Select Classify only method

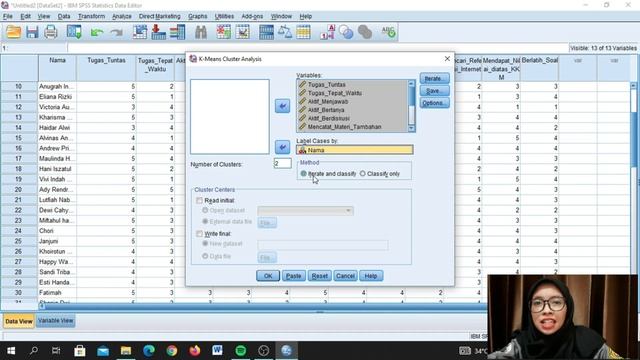click(x=380, y=174)
